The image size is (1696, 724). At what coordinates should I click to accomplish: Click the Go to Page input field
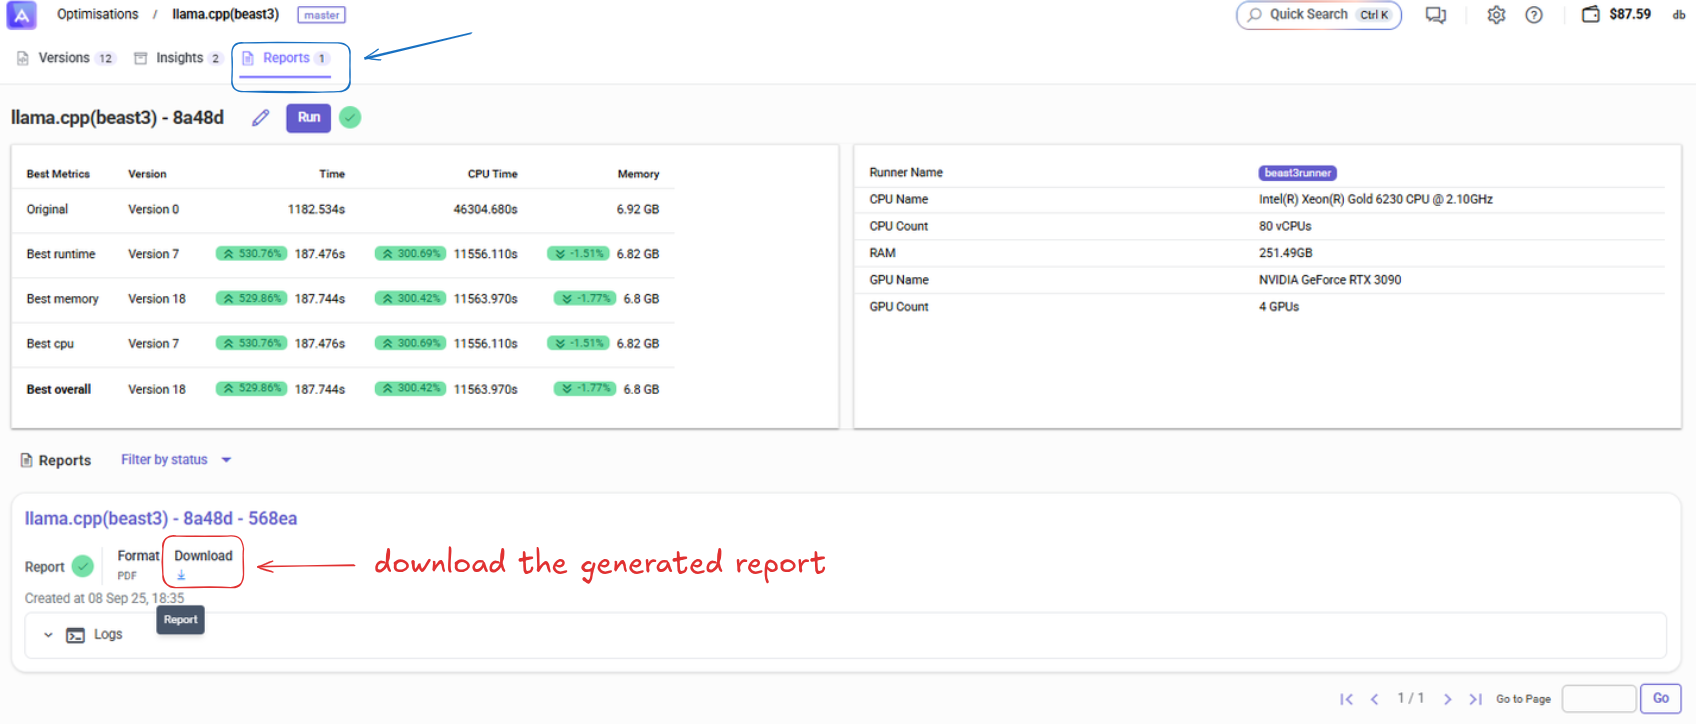click(x=1598, y=699)
